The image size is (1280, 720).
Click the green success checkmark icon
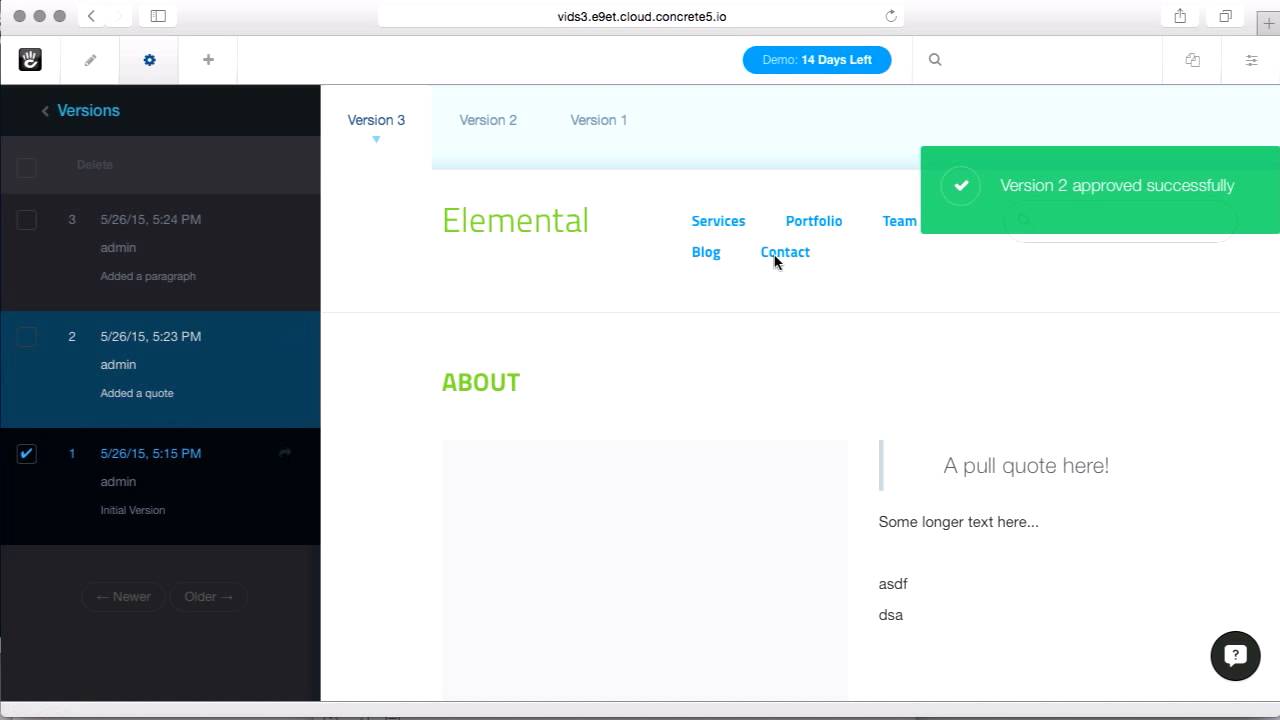961,185
